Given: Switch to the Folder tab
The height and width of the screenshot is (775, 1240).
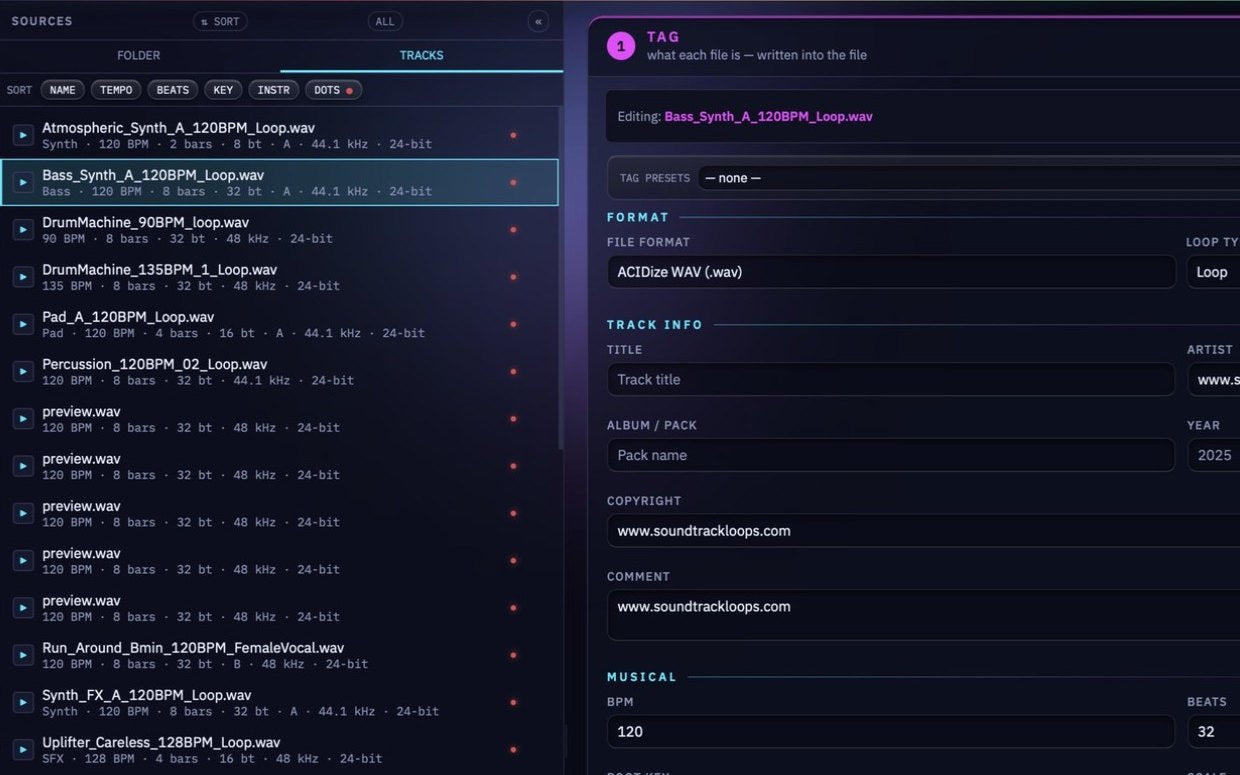Looking at the screenshot, I should [139, 55].
